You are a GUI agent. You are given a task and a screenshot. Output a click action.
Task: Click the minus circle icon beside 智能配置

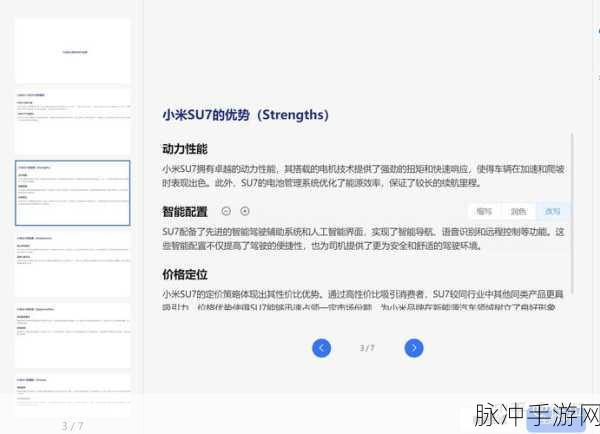pyautogui.click(x=226, y=211)
